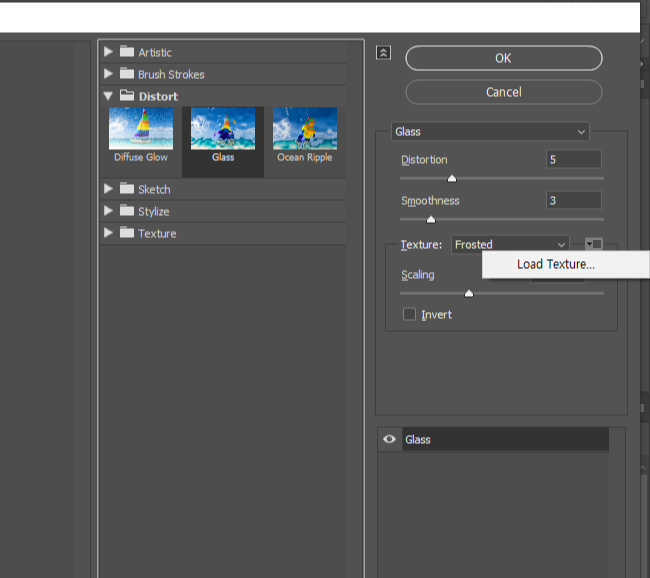Collapse the Distort filter category
Image resolution: width=650 pixels, height=578 pixels.
(108, 96)
